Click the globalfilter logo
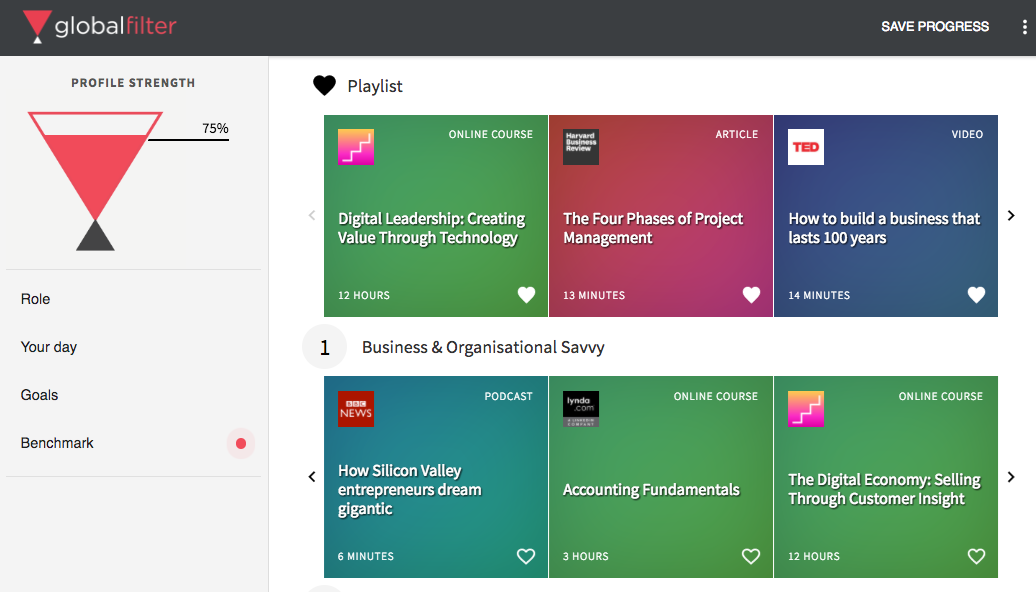Screen dimensions: 1036x592 coord(100,27)
